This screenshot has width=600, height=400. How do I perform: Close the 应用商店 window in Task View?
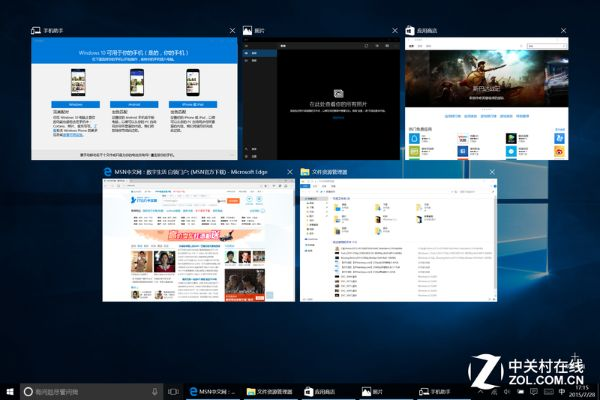click(x=562, y=31)
